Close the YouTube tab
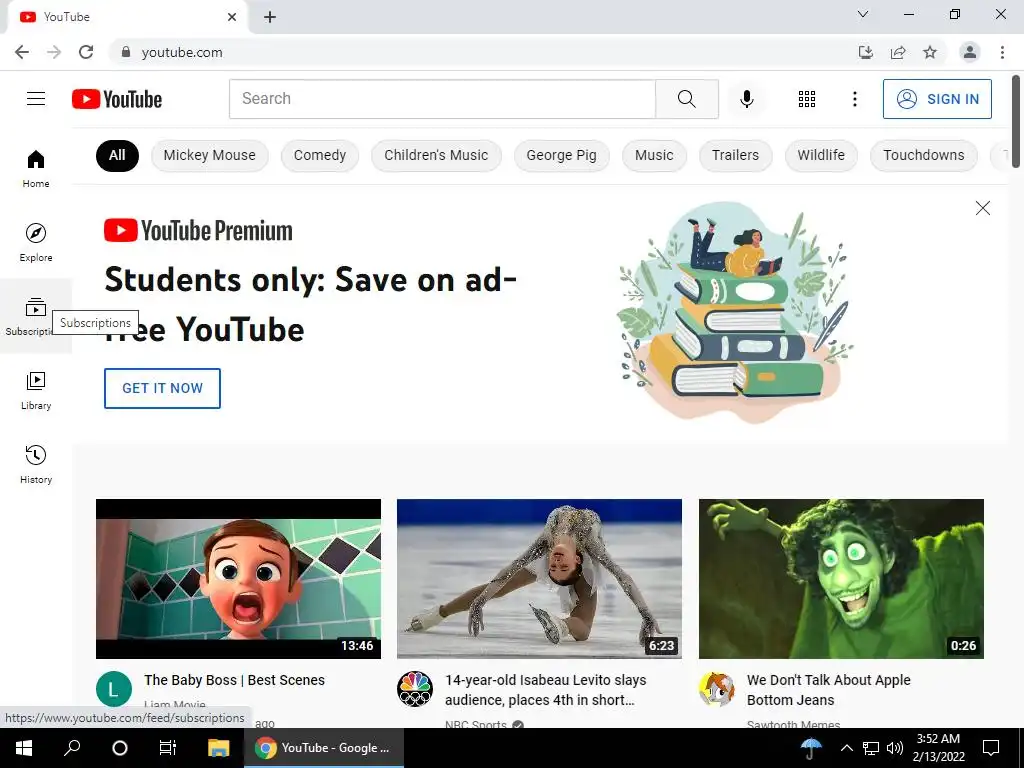Screen dimensions: 1024x768 pos(232,17)
